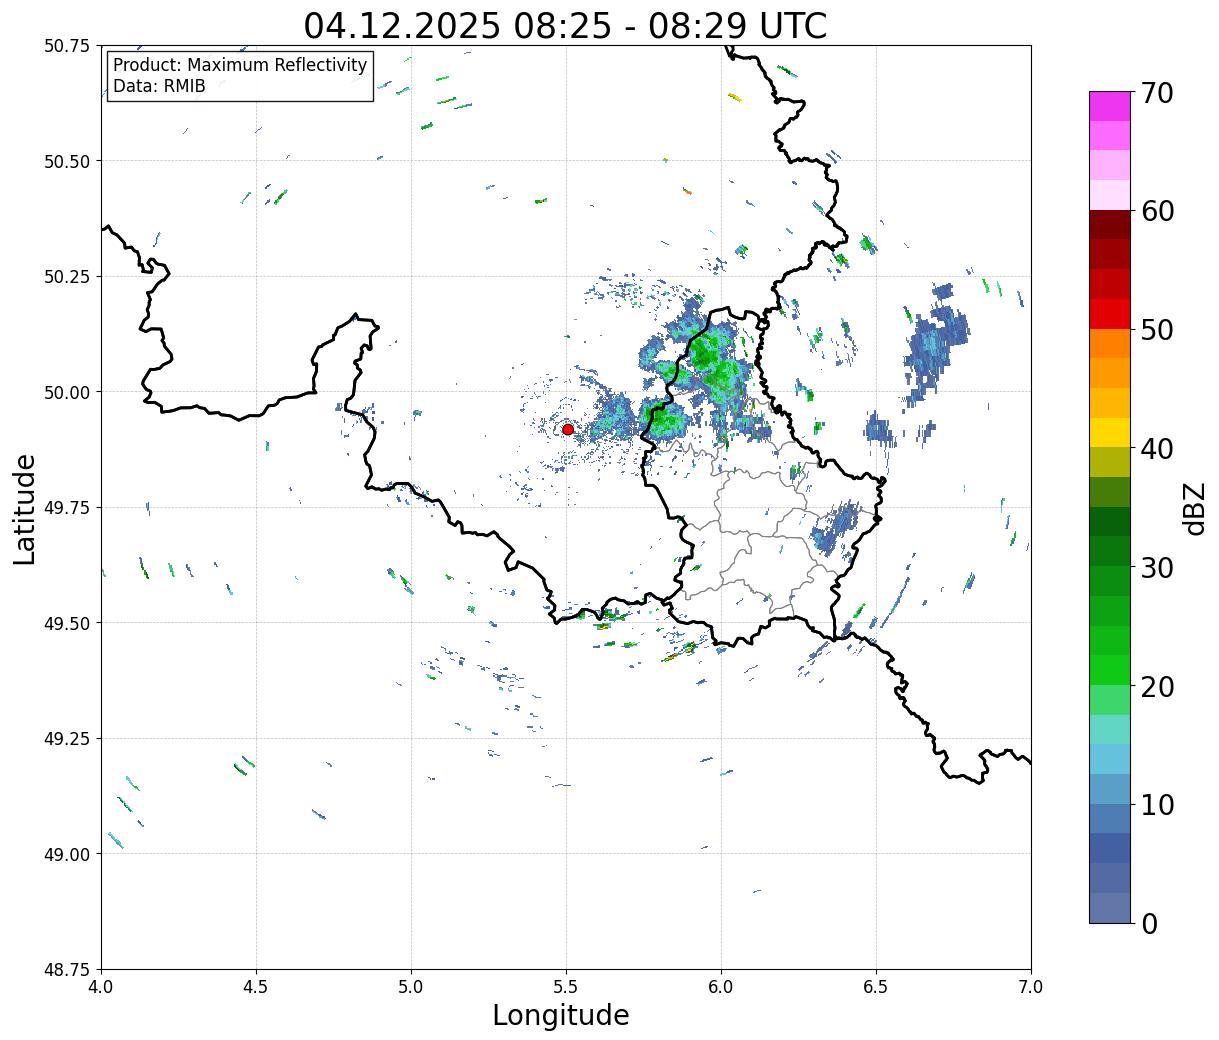The image size is (1219, 1040).
Task: Click the latitude tick label 48.75
Action: 67,970
